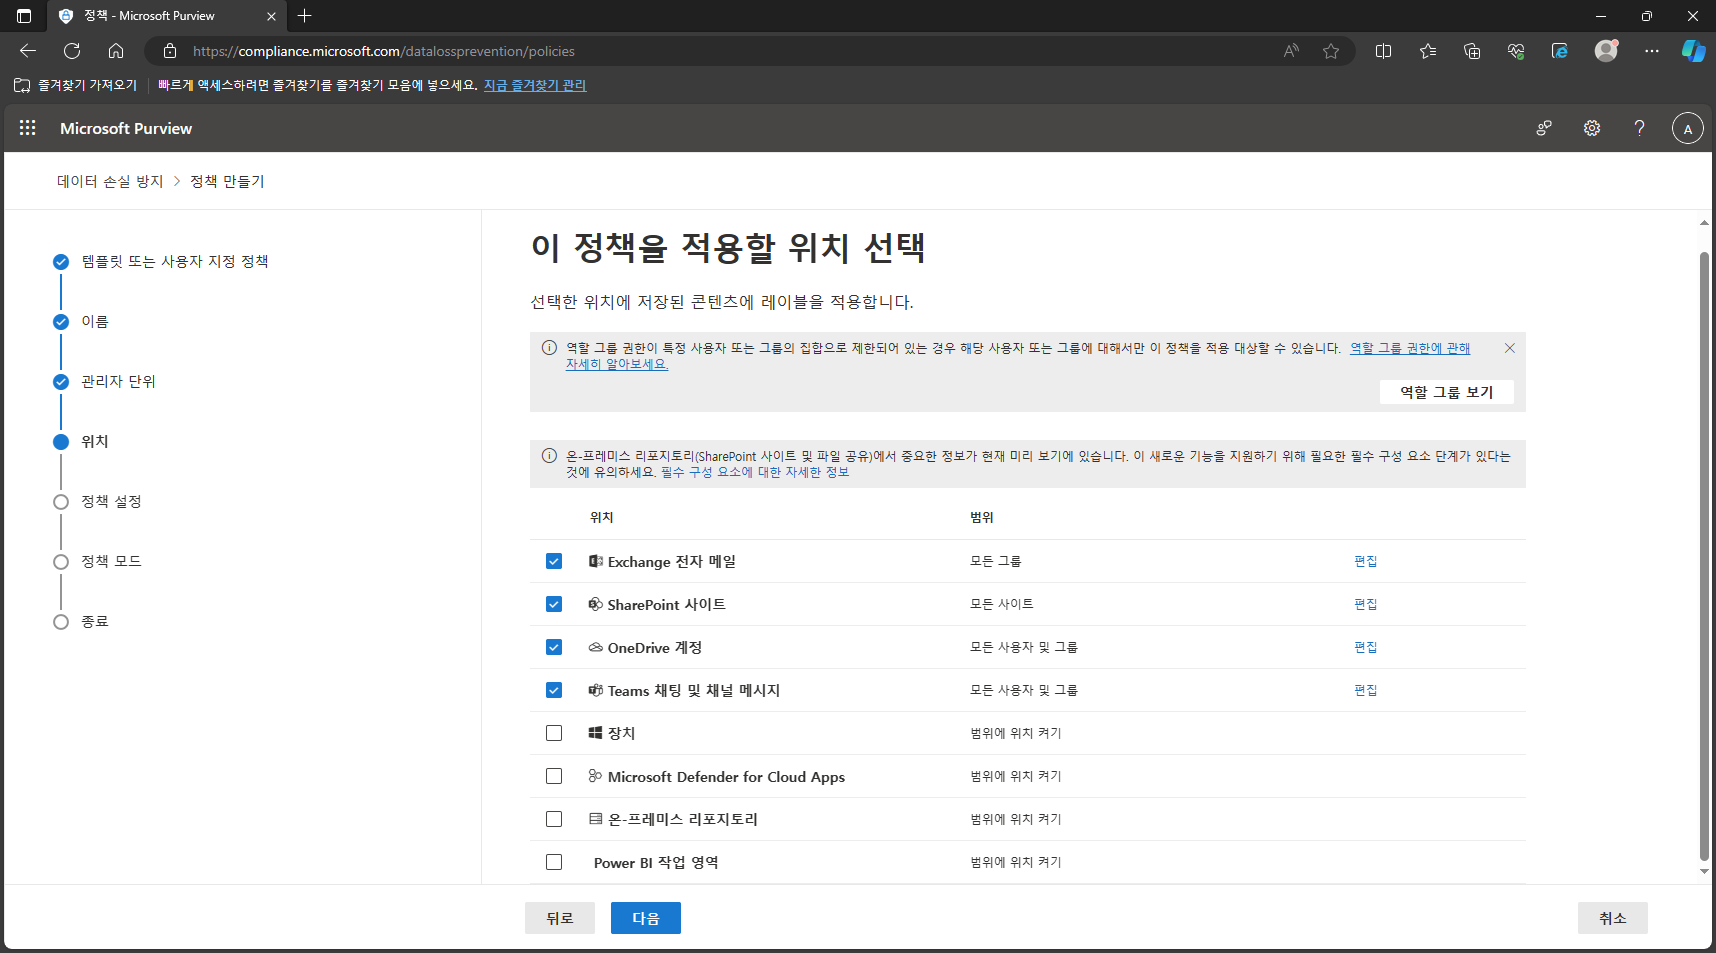Click the Teams chat location icon
Image resolution: width=1716 pixels, height=953 pixels.
596,690
